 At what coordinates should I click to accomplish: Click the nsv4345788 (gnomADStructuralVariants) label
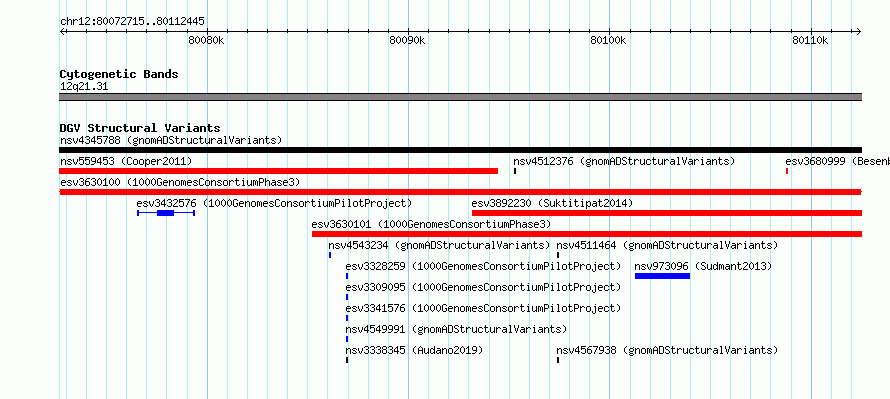click(x=171, y=140)
